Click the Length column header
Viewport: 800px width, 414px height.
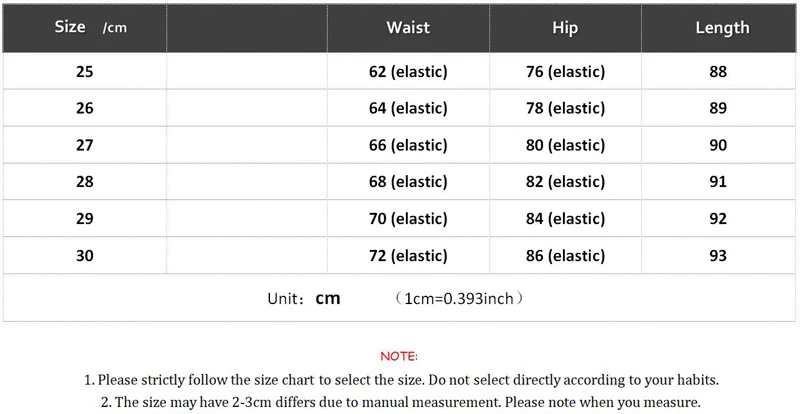(x=722, y=27)
